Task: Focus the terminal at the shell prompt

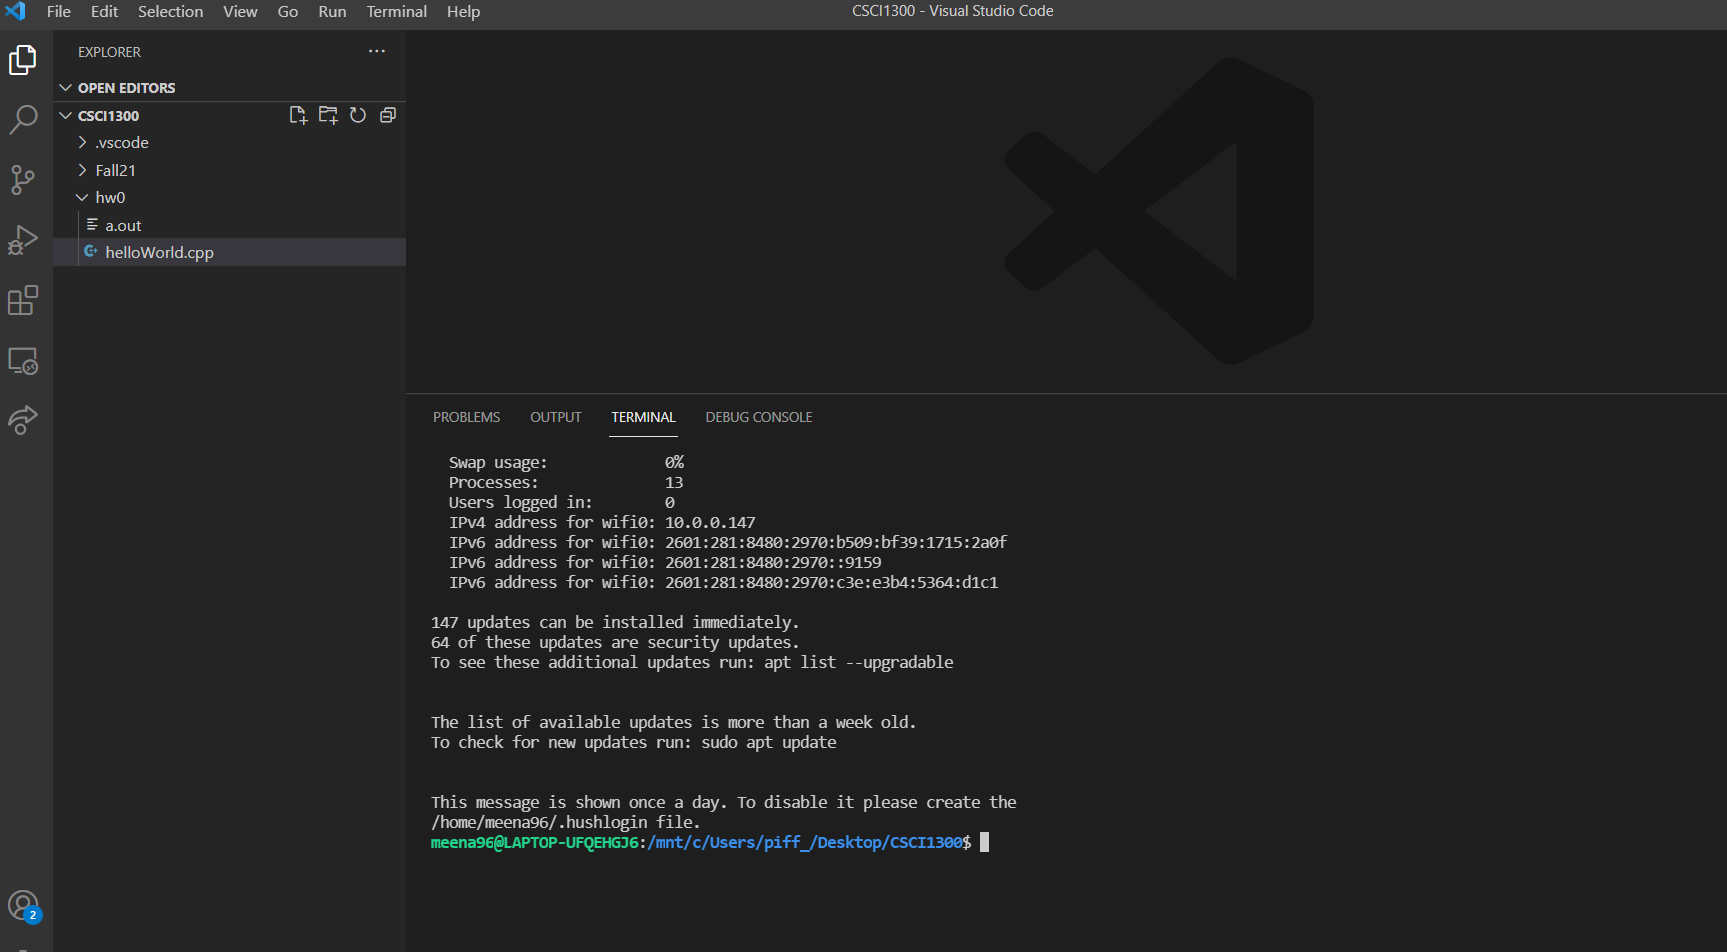Action: point(985,842)
